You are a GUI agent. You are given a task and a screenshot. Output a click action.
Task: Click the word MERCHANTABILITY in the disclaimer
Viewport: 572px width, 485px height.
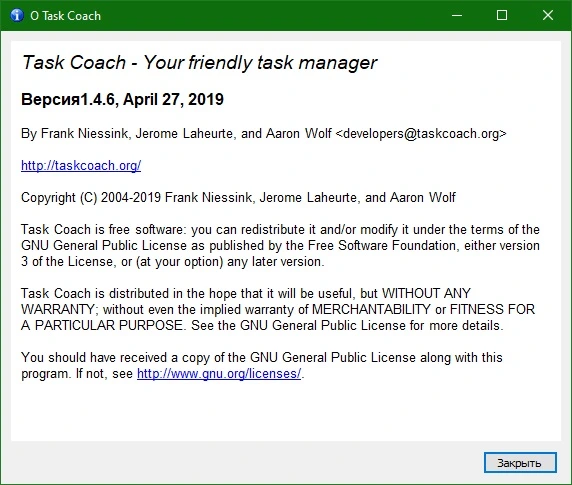[x=371, y=310]
